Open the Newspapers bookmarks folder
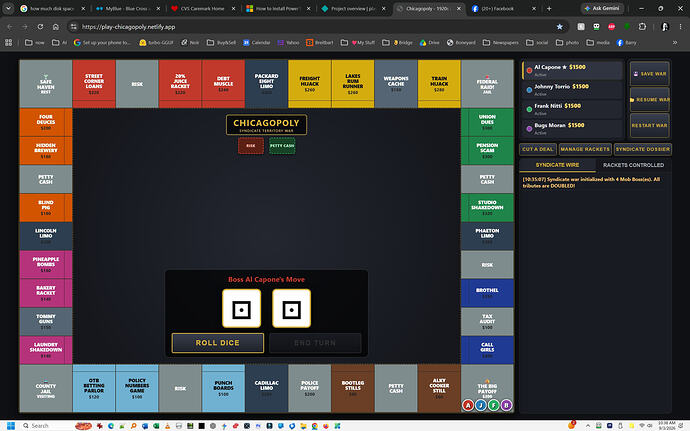Screen dimensions: 690x431 tap(500, 42)
